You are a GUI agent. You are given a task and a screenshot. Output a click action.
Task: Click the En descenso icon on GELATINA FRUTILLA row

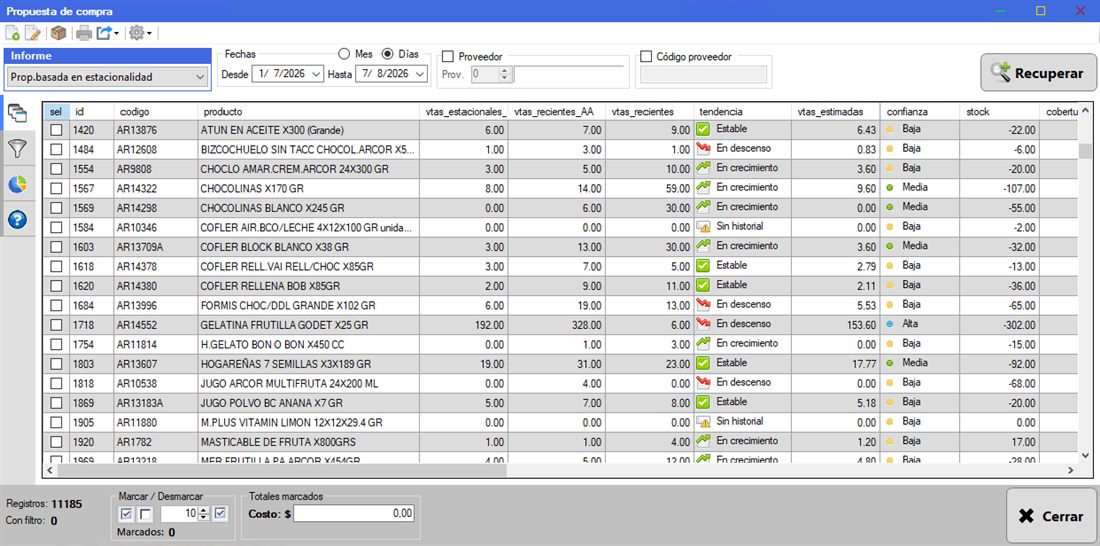point(703,324)
